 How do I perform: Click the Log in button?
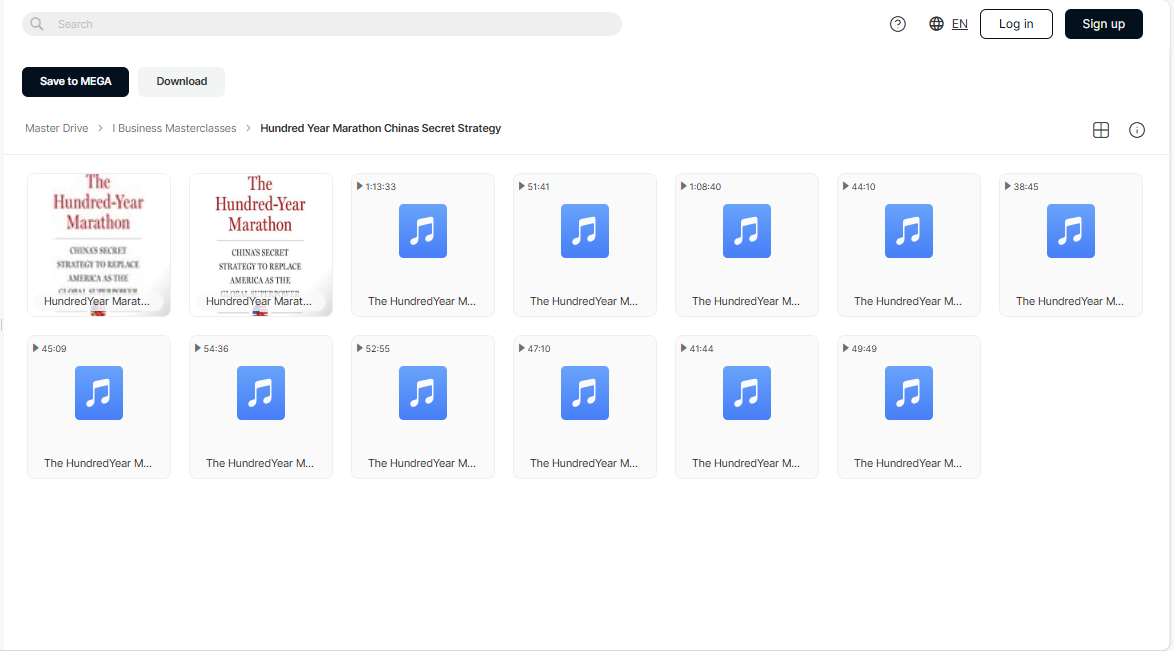pyautogui.click(x=1016, y=24)
